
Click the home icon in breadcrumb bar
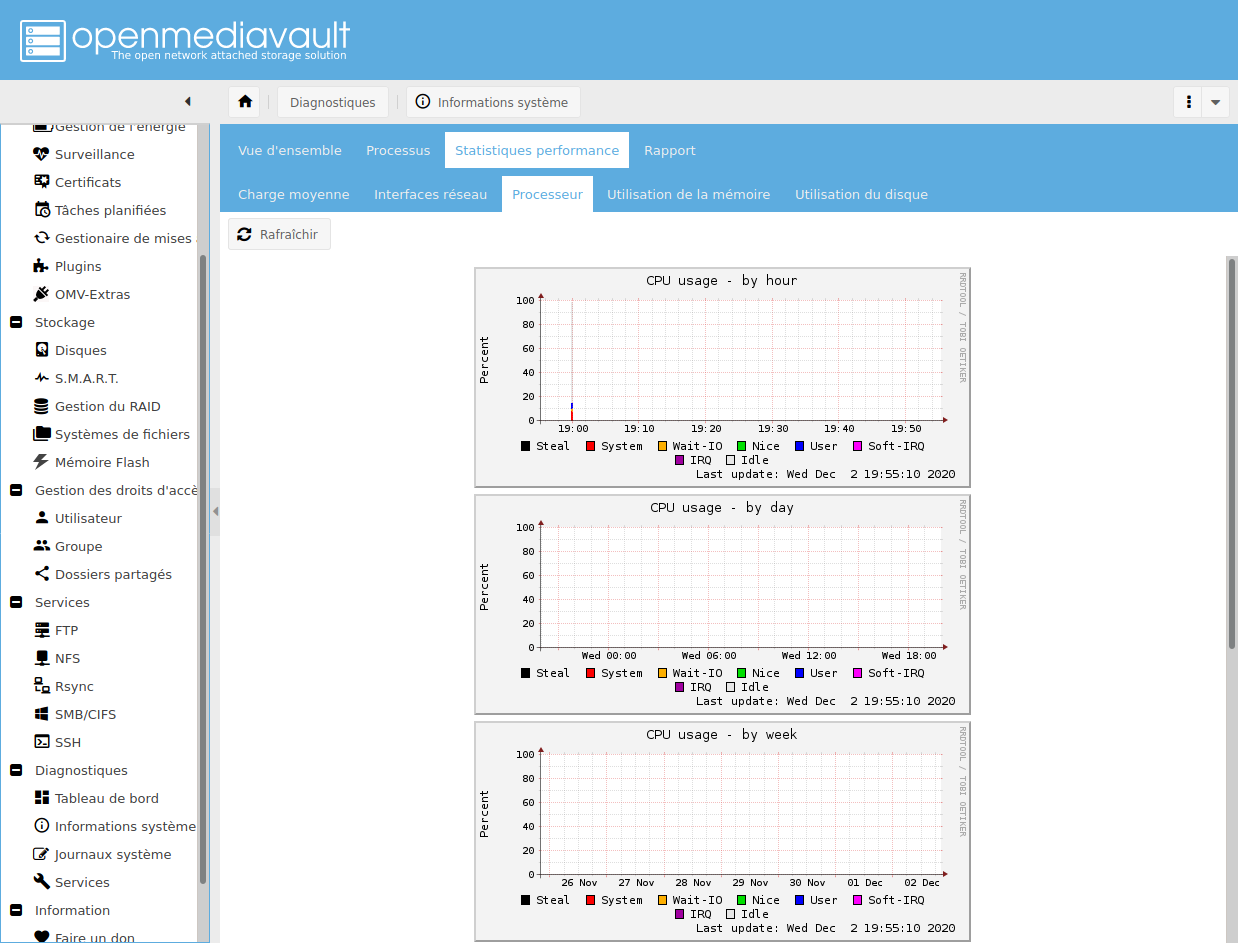[244, 102]
